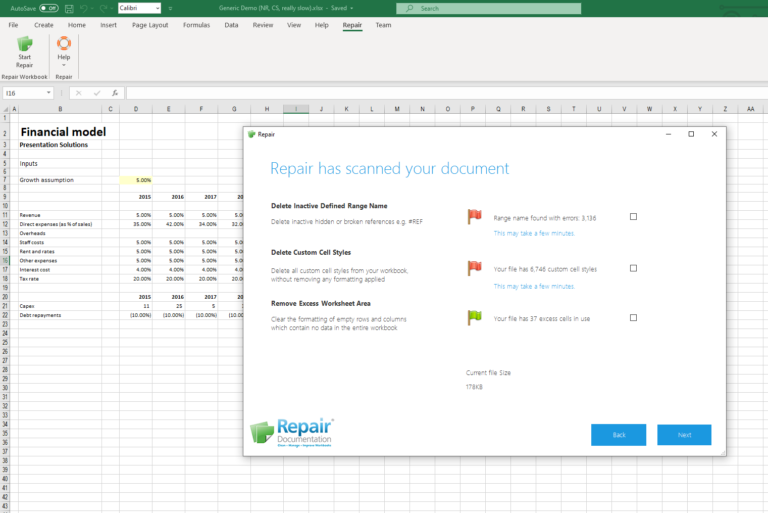Click the Repair Documentation logo

tap(292, 432)
